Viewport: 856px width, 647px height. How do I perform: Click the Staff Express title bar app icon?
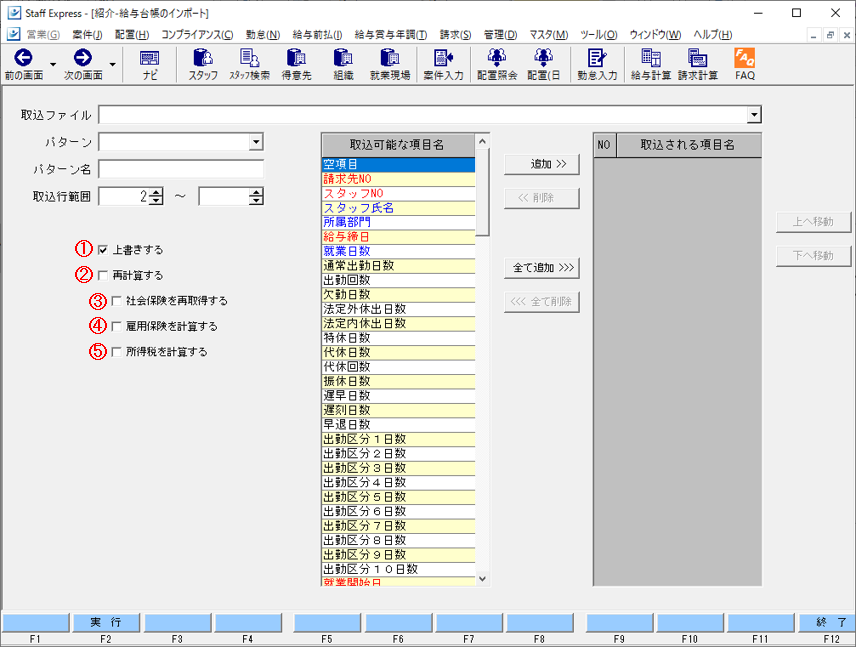click(x=14, y=13)
